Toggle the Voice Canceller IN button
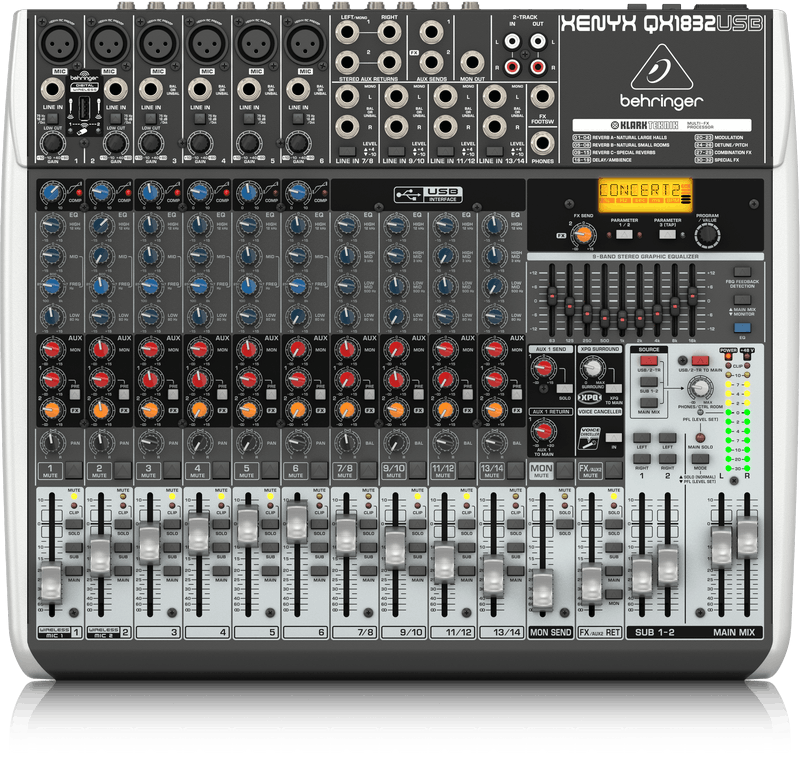The height and width of the screenshot is (763, 800). click(614, 437)
